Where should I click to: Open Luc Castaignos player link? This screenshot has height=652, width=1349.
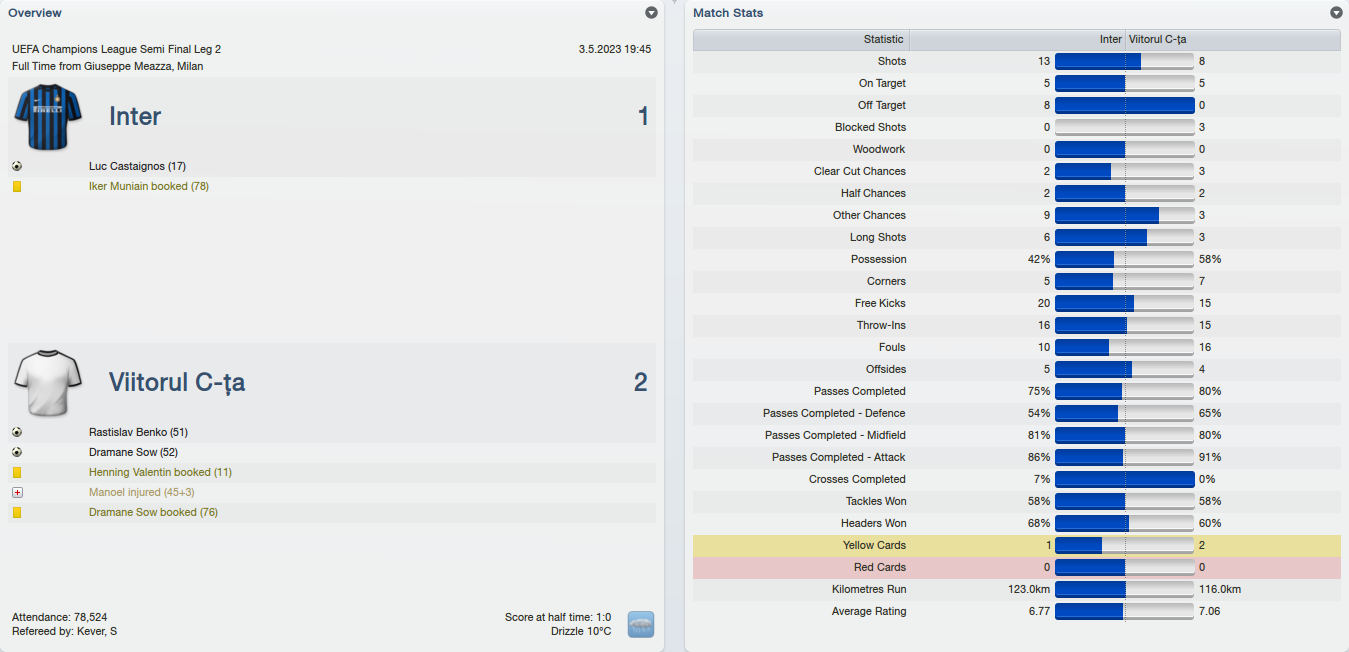tap(137, 166)
